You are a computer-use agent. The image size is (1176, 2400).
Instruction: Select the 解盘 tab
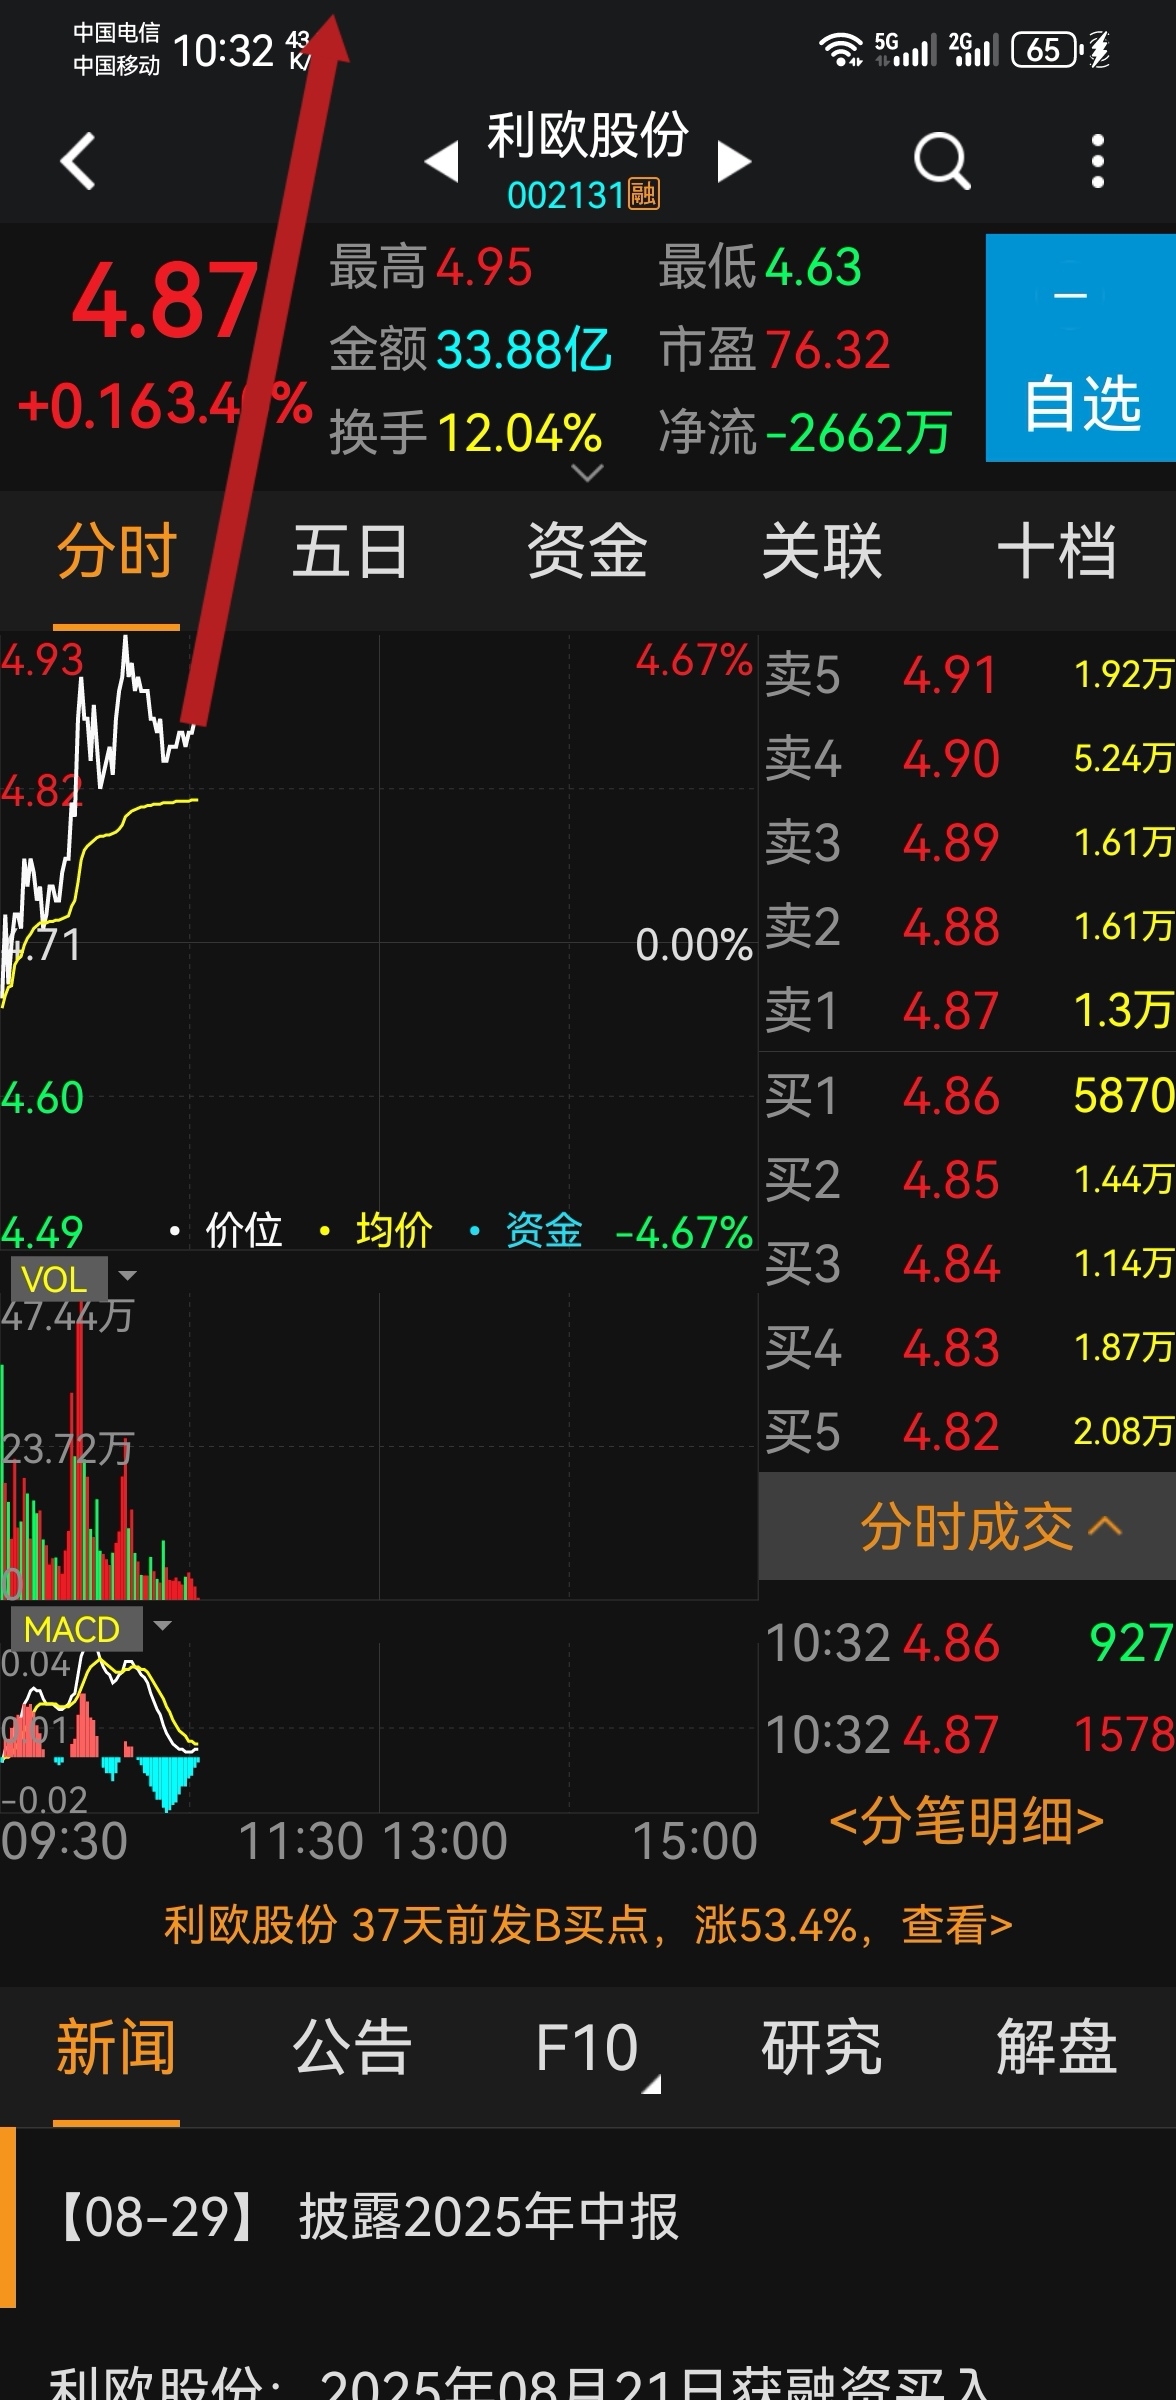tap(1057, 2048)
